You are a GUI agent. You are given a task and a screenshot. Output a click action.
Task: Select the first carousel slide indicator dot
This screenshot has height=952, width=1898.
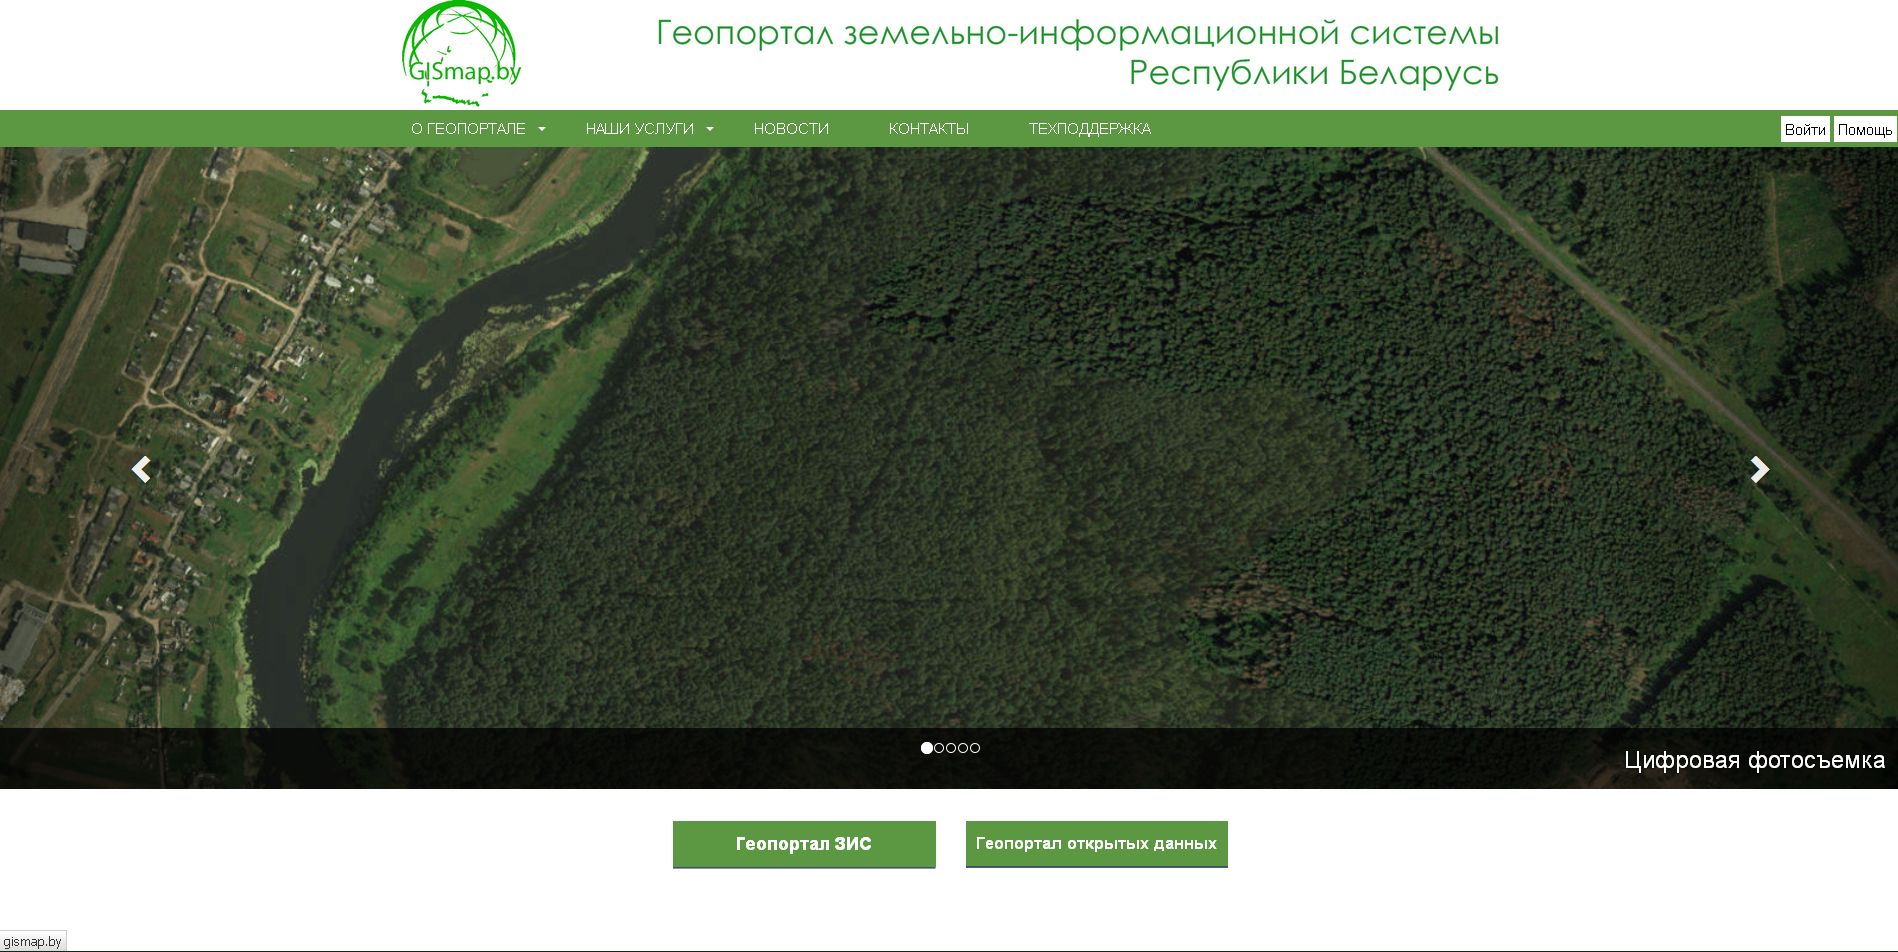[x=927, y=748]
